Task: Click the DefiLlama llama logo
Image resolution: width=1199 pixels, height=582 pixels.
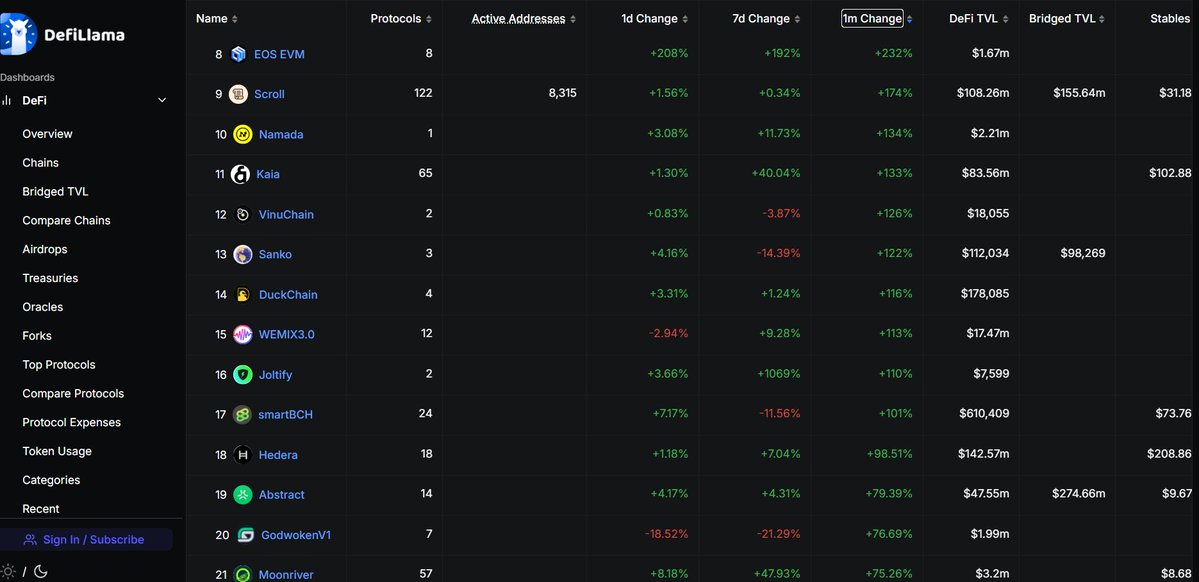Action: point(17,34)
